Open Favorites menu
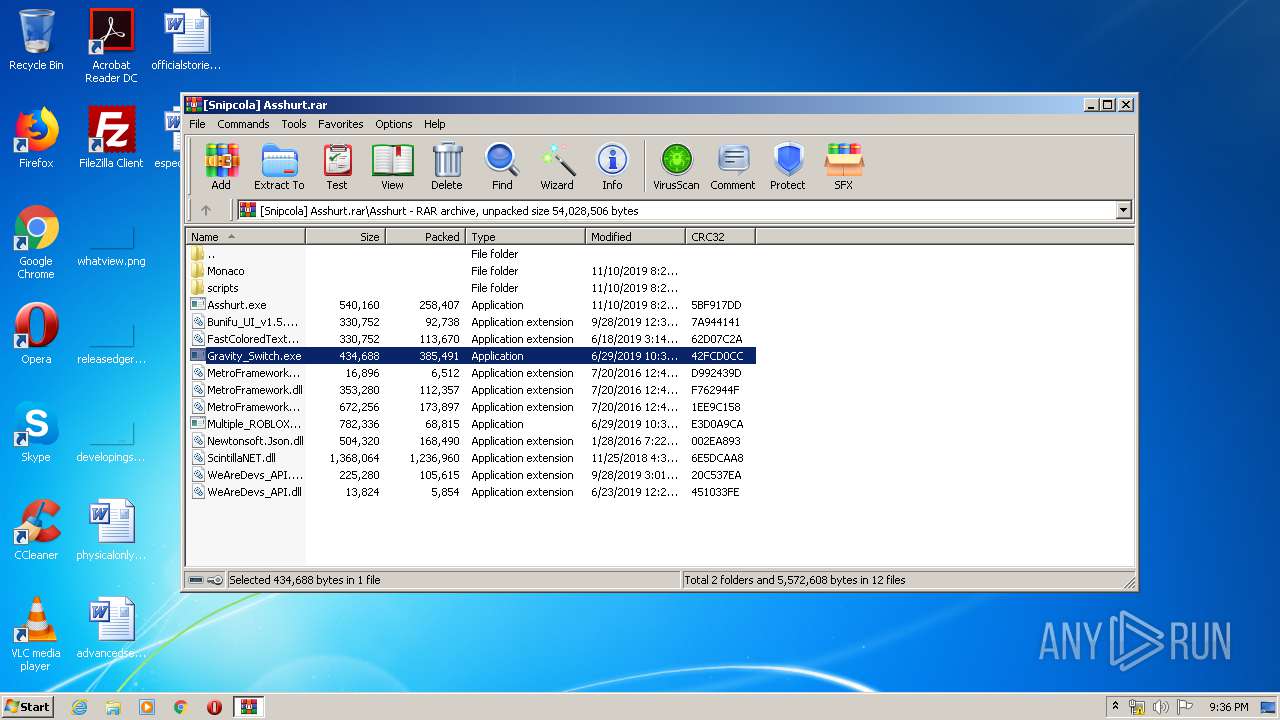This screenshot has width=1280, height=720. (x=341, y=124)
